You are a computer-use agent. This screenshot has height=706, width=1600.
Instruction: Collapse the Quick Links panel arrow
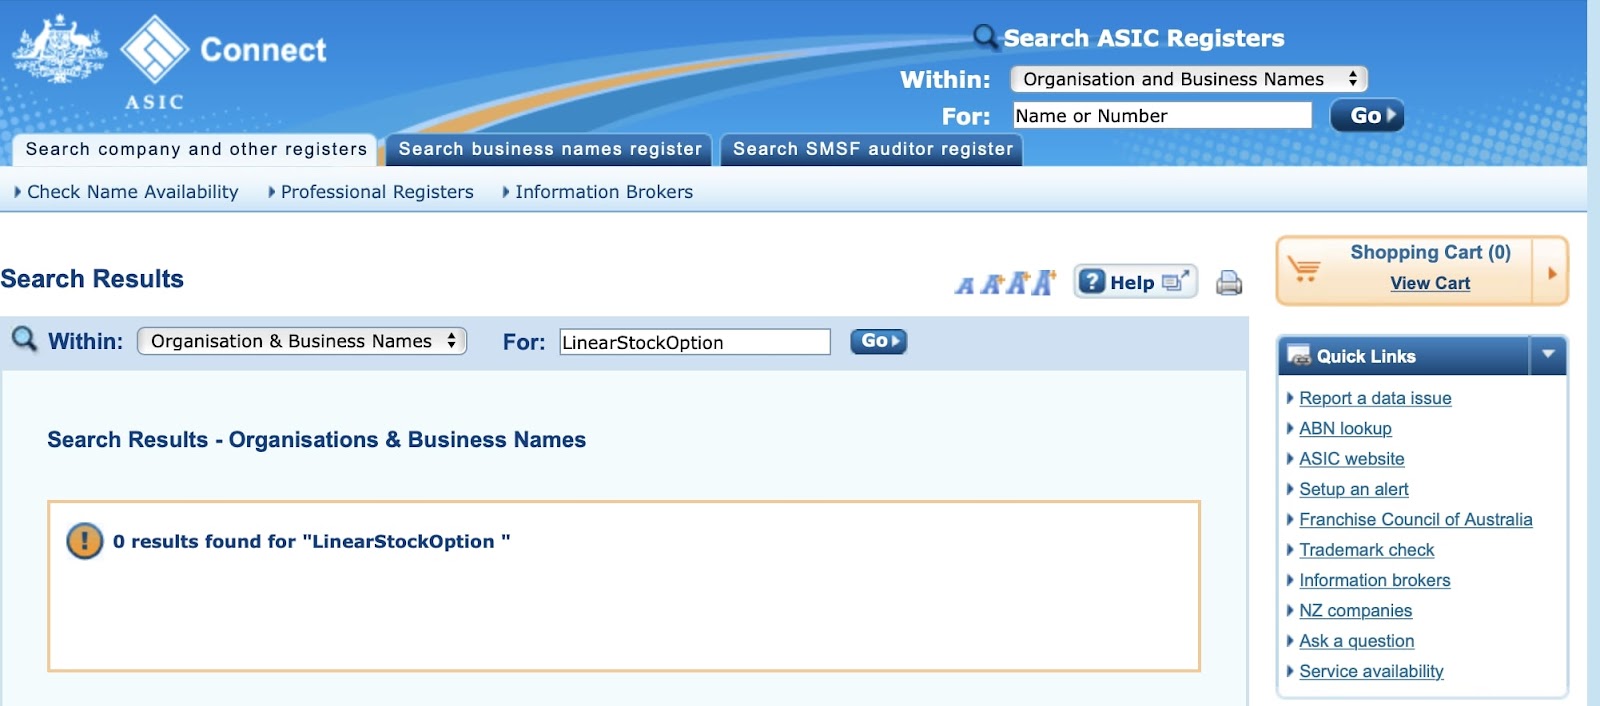(1548, 355)
